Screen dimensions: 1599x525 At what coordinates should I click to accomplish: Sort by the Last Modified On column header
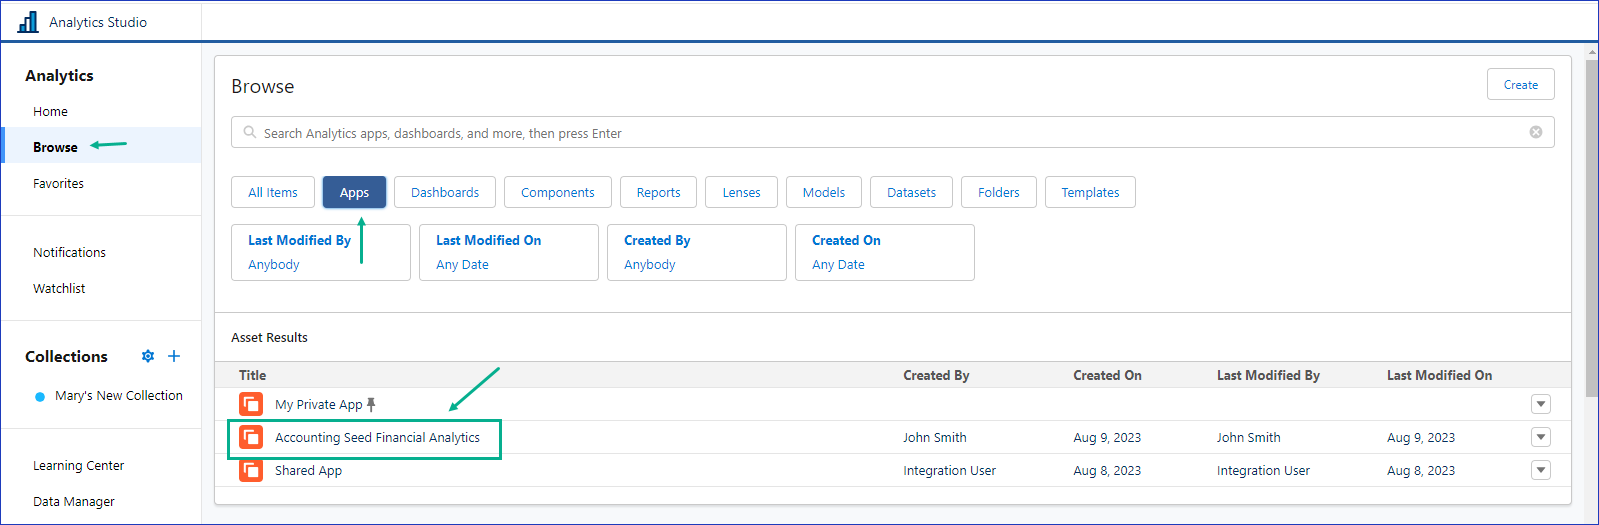coord(1439,375)
